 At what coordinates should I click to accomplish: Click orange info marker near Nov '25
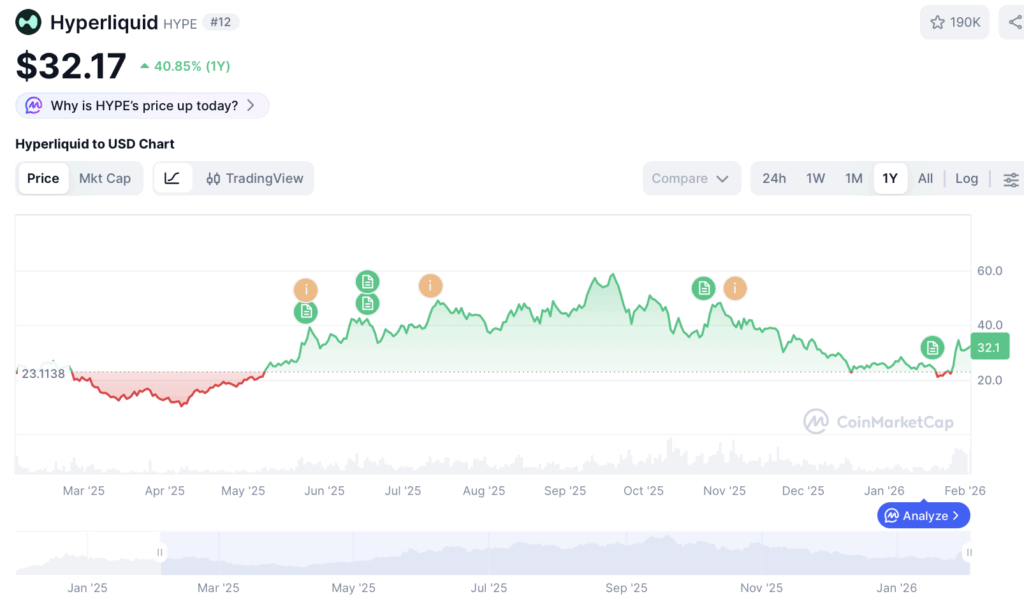[735, 288]
